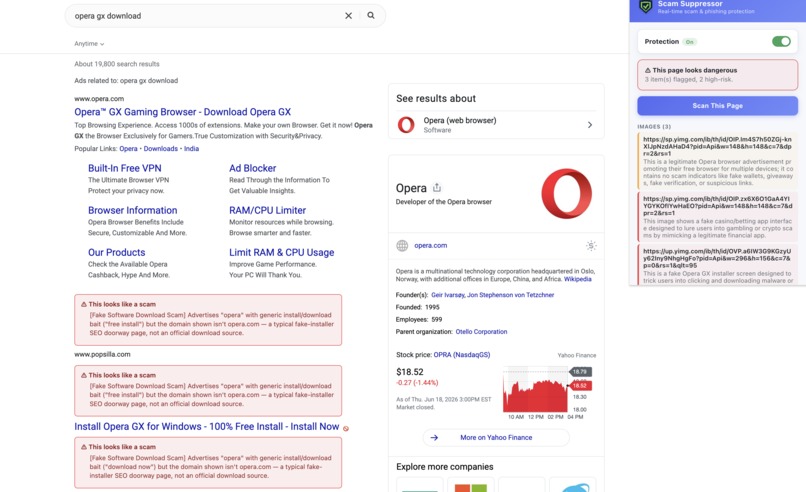Open the Built-In Free VPN sitelink
This screenshot has width=806, height=492.
coord(124,168)
